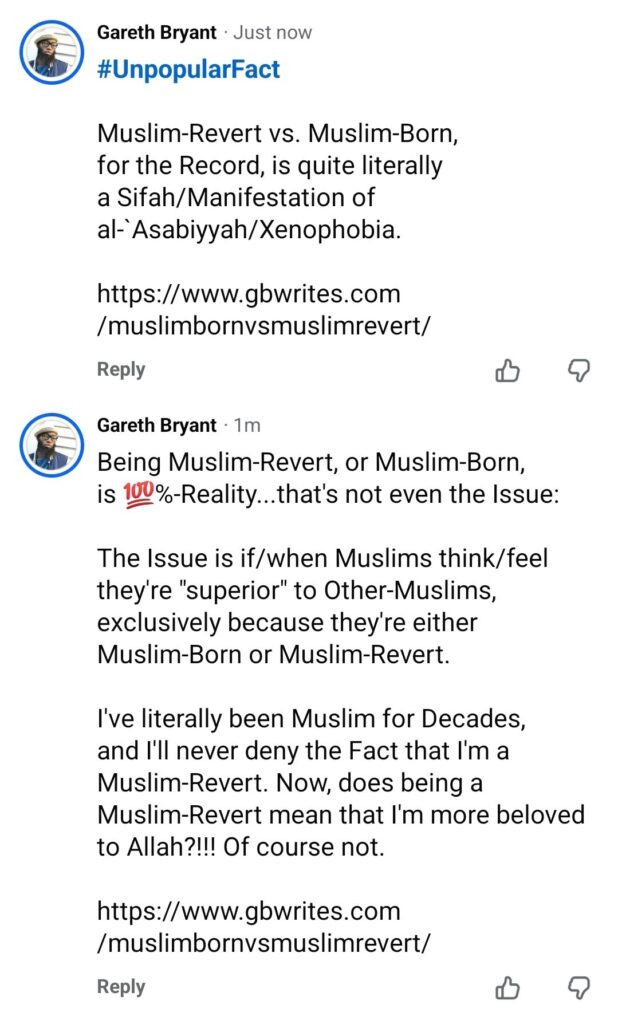Open the gbwrites.com link in the 1m comment
The width and height of the screenshot is (618, 1024).
coord(264,926)
